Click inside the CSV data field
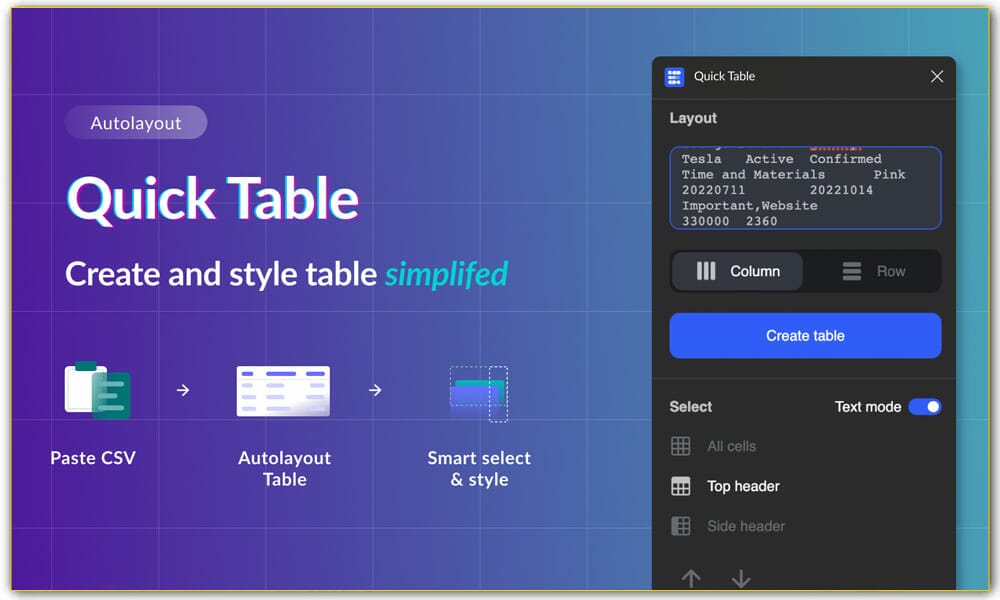Image resolution: width=1000 pixels, height=600 pixels. tap(805, 185)
